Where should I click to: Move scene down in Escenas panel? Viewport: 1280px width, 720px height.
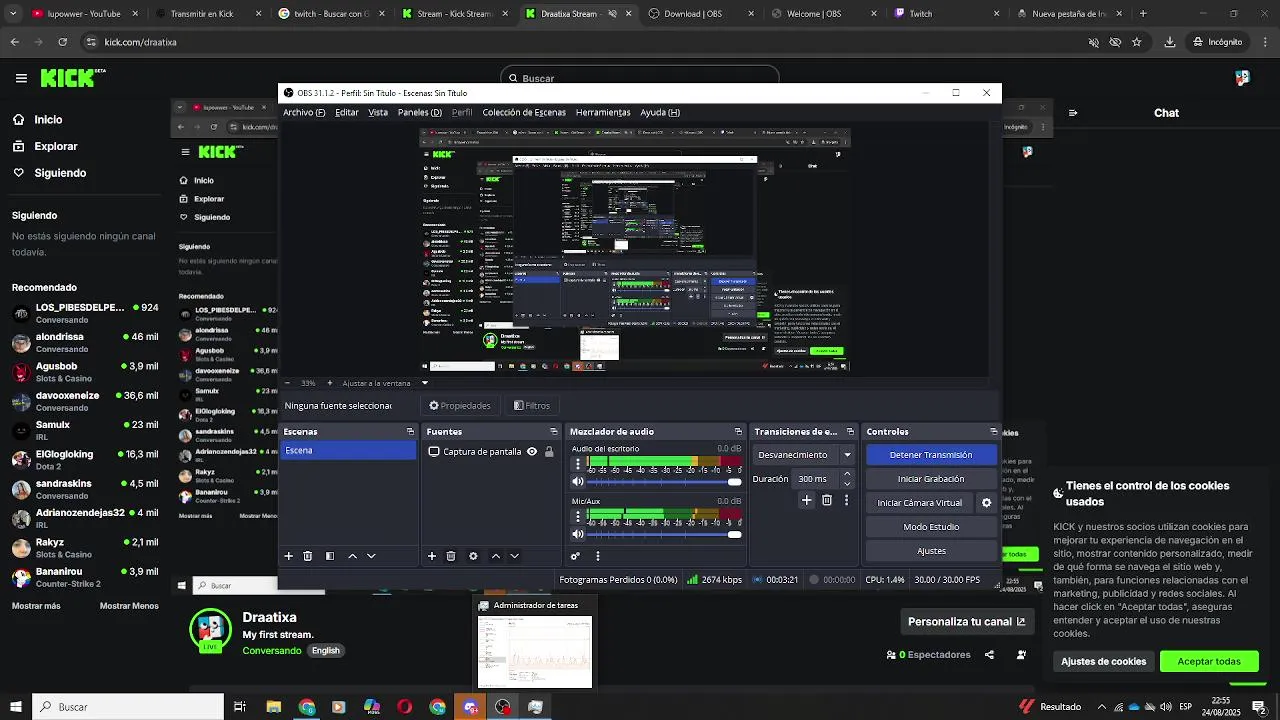click(371, 556)
